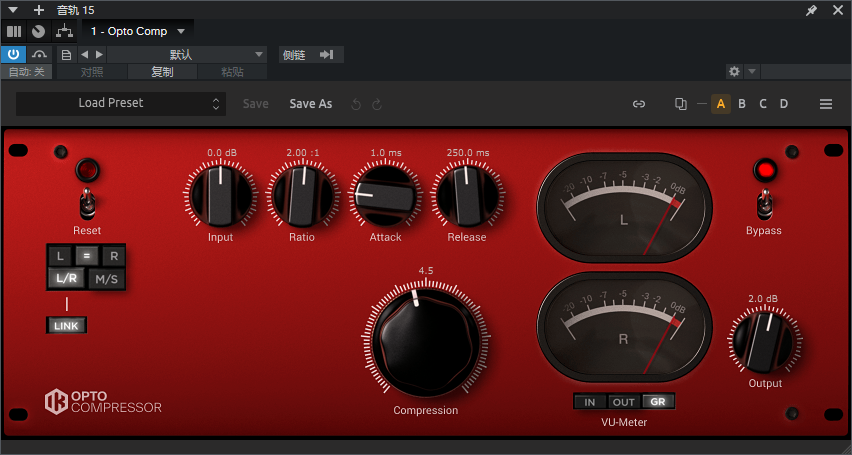This screenshot has width=852, height=455.
Task: Click the 0.0 dB input value
Action: [222, 153]
